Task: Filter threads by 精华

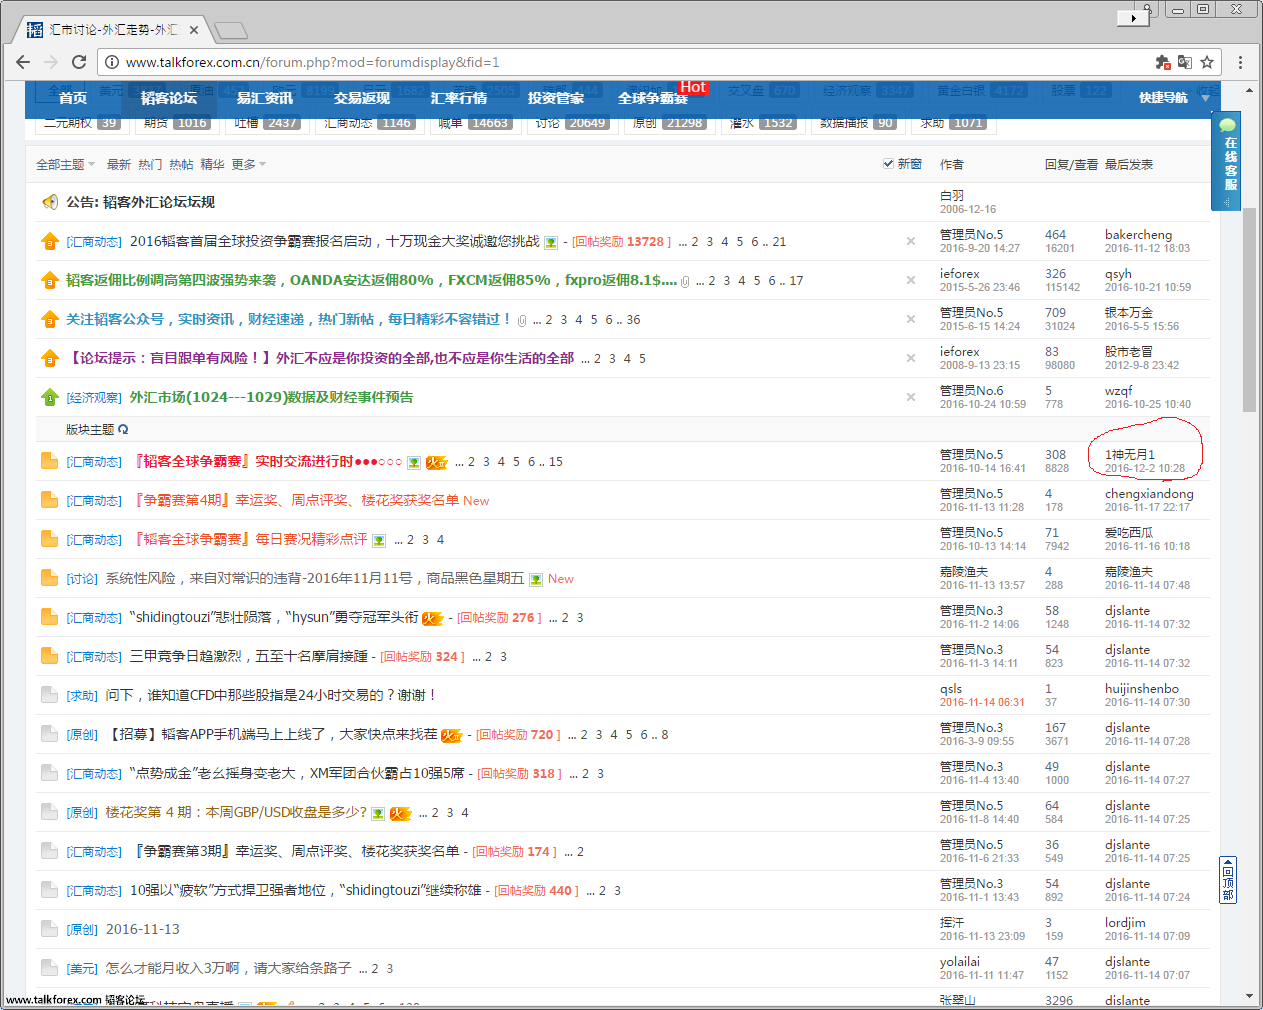Action: (212, 165)
